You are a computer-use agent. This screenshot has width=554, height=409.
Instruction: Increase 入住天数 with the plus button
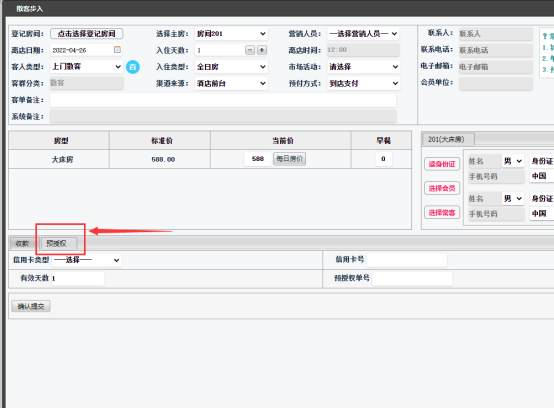pos(262,50)
